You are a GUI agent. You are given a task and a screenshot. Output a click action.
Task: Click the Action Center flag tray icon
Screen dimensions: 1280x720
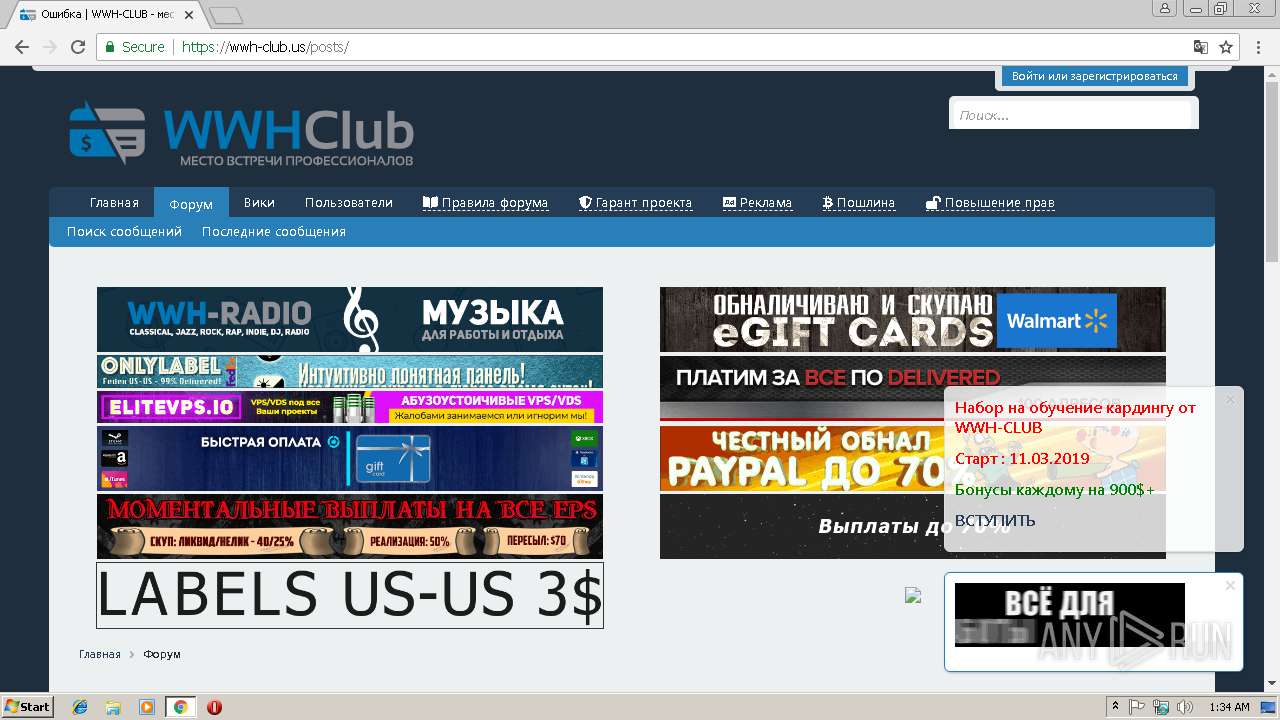[x=1137, y=707]
